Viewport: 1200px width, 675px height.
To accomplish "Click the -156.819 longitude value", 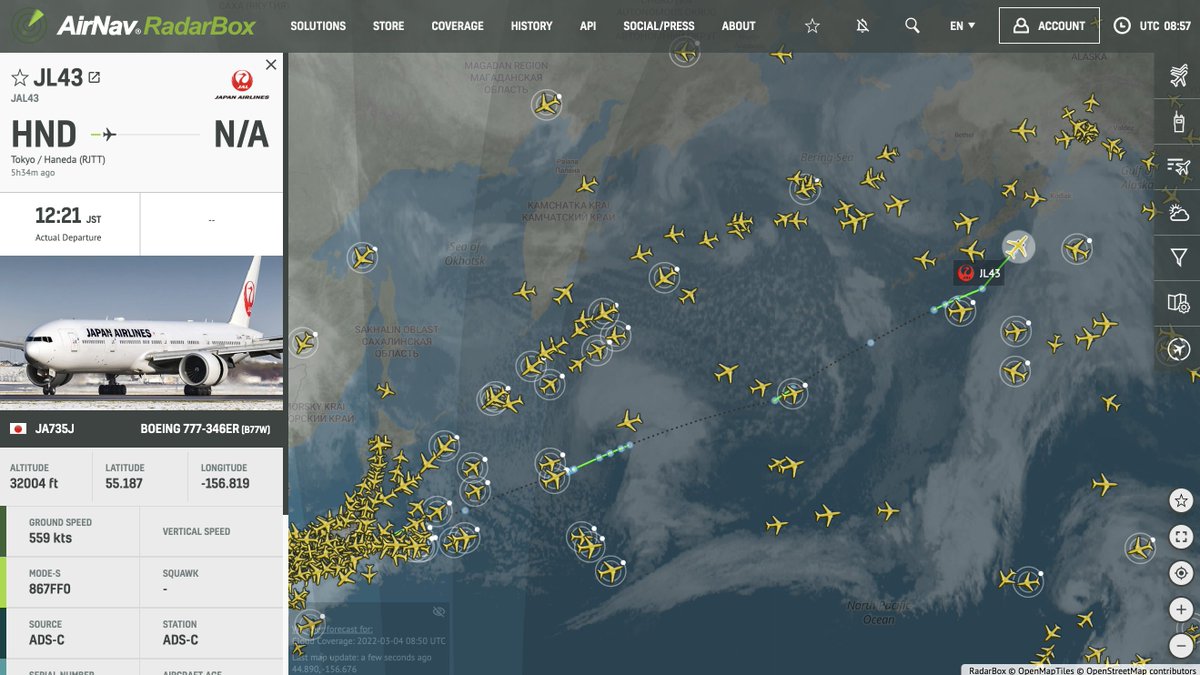I will click(x=225, y=483).
